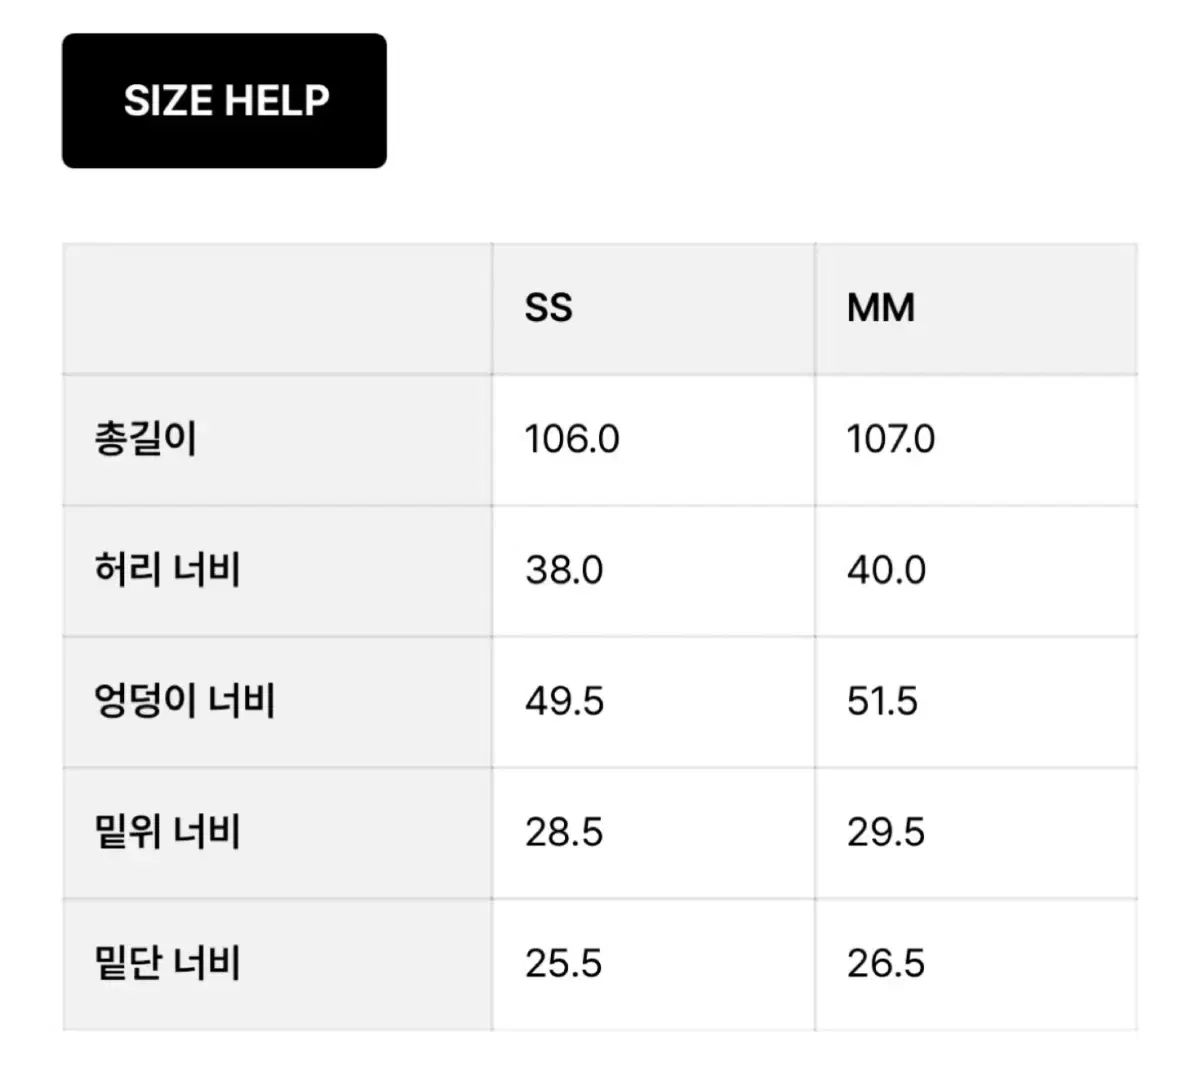Click the MM rise value 29.5
This screenshot has width=1200, height=1089.
point(886,832)
